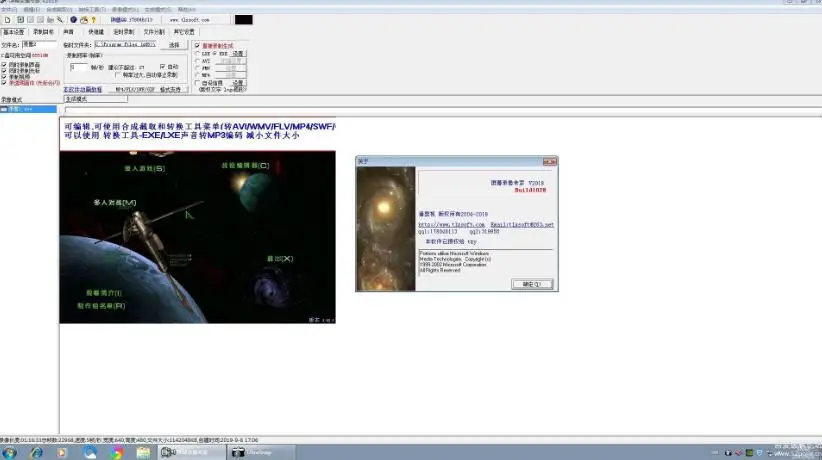822x460 pixels.
Task: Switch to the 文件分割 tab
Action: [154, 32]
